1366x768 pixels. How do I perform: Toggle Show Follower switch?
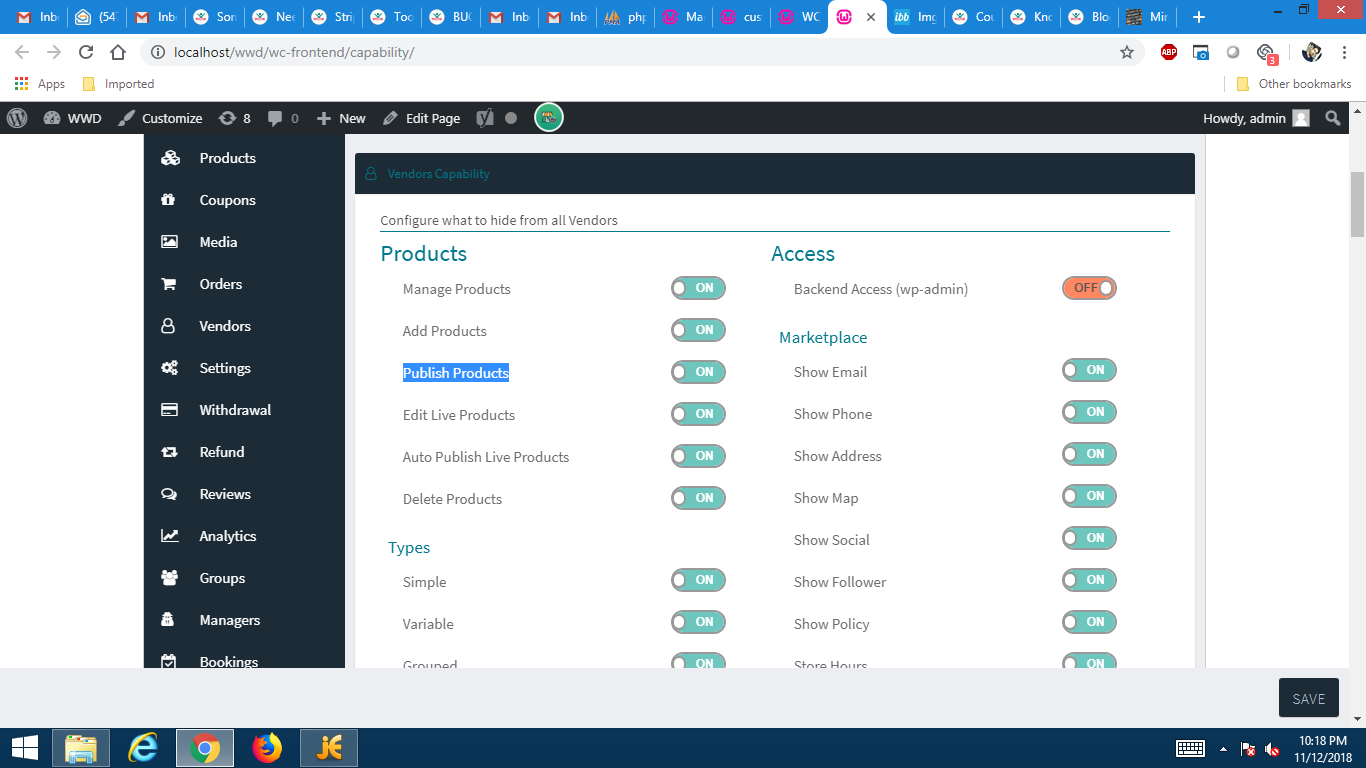1089,580
